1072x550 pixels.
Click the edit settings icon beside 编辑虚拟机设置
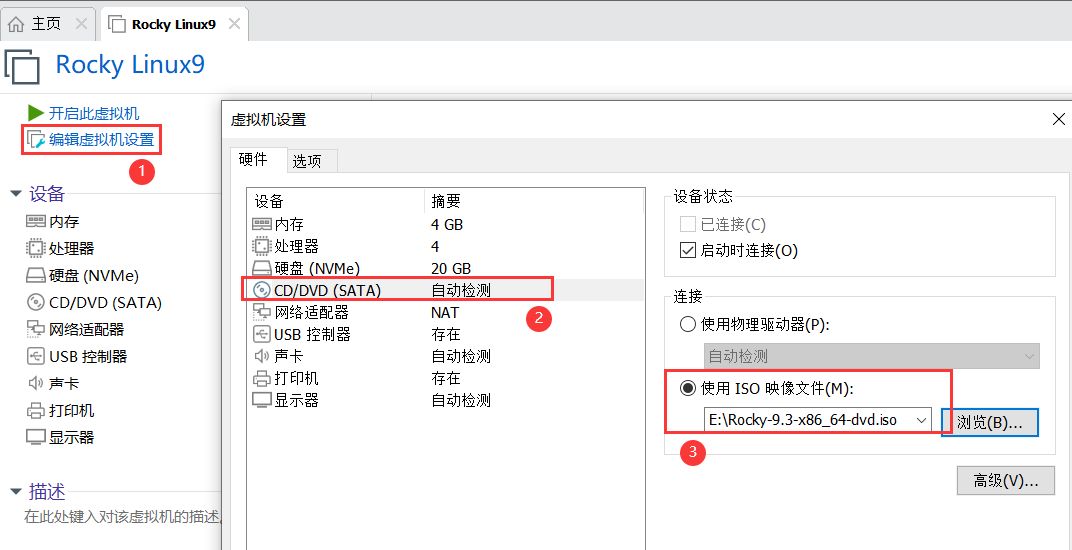click(x=36, y=141)
